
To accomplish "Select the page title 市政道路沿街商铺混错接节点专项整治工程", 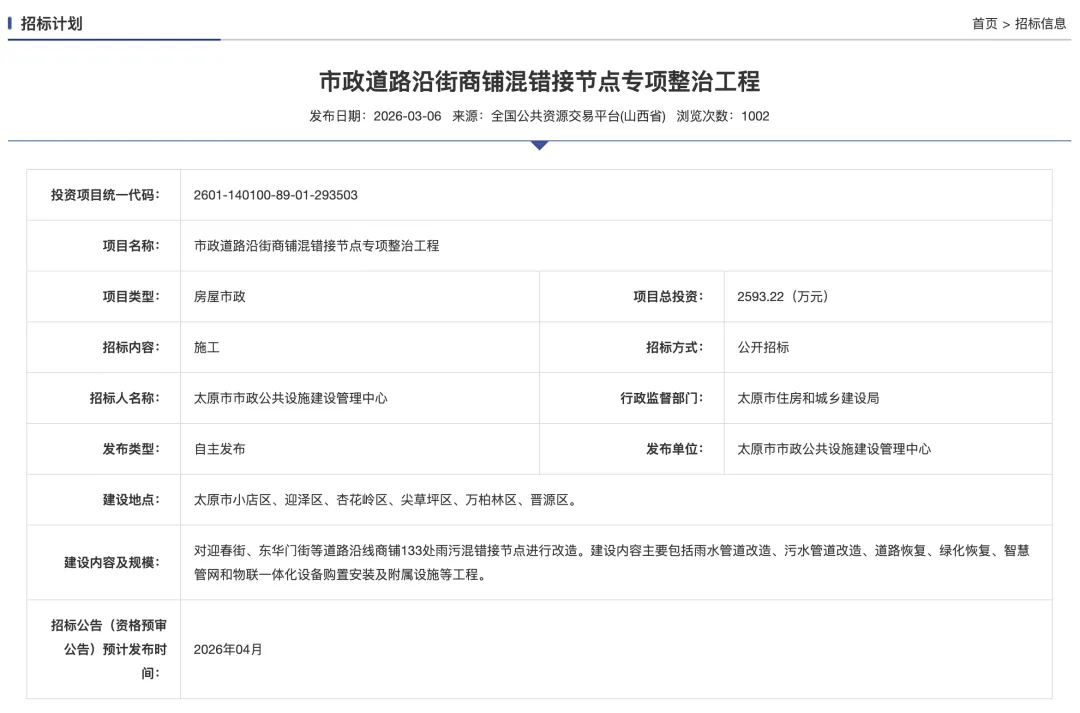I will (x=539, y=81).
